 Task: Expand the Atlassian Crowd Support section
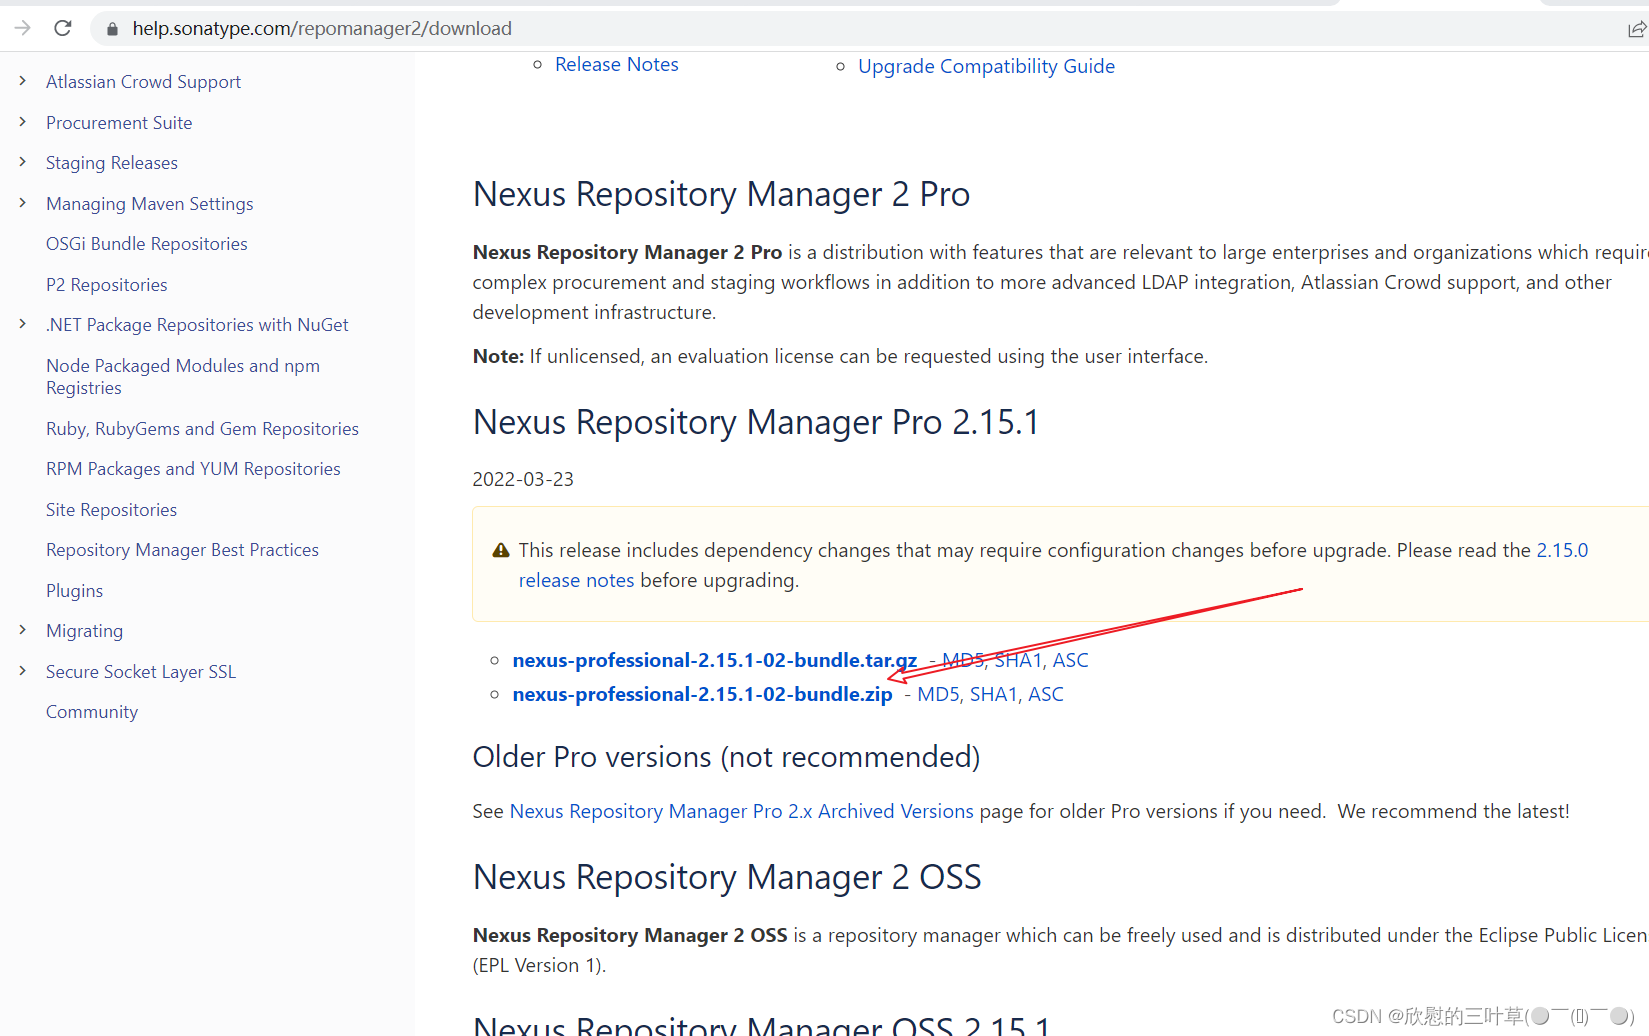tap(23, 81)
